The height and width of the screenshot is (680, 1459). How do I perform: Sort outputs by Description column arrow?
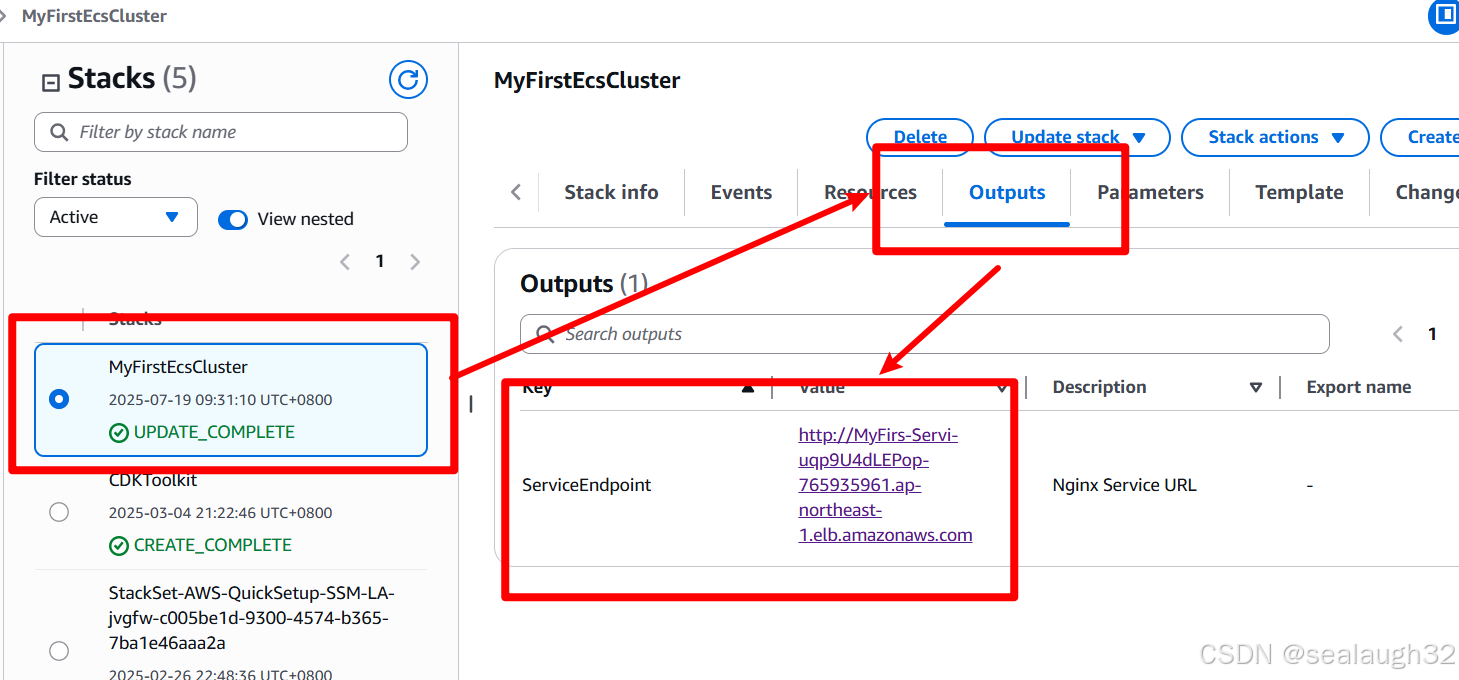point(1256,388)
